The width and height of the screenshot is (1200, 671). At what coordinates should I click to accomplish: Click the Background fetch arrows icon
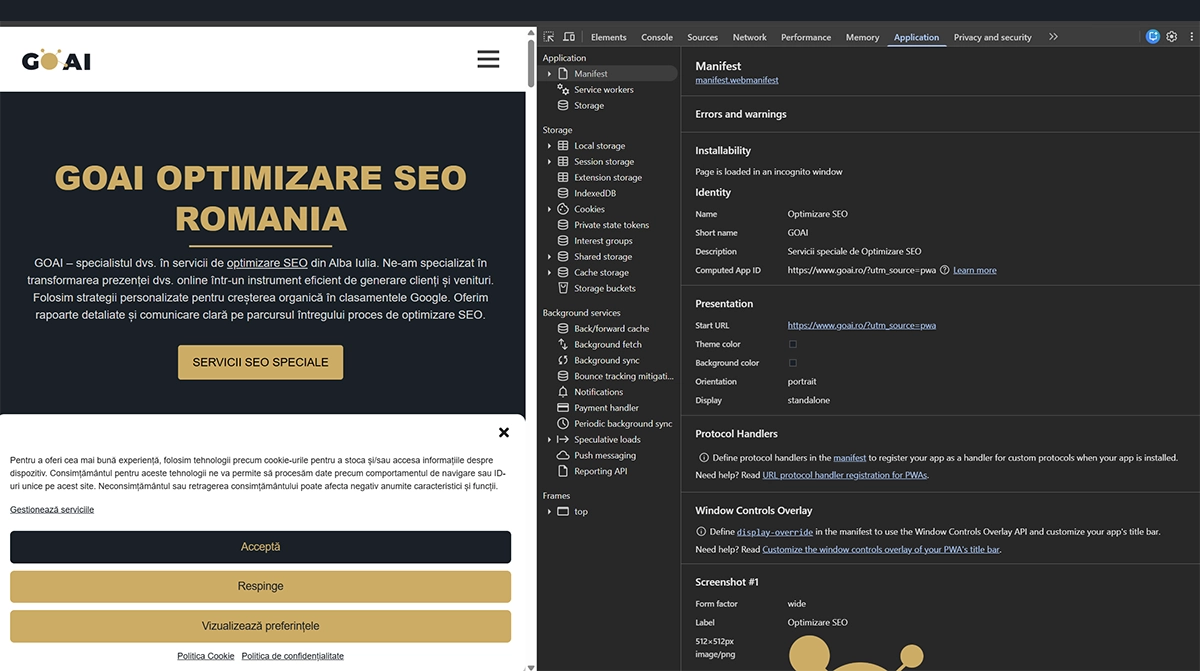pyautogui.click(x=563, y=344)
